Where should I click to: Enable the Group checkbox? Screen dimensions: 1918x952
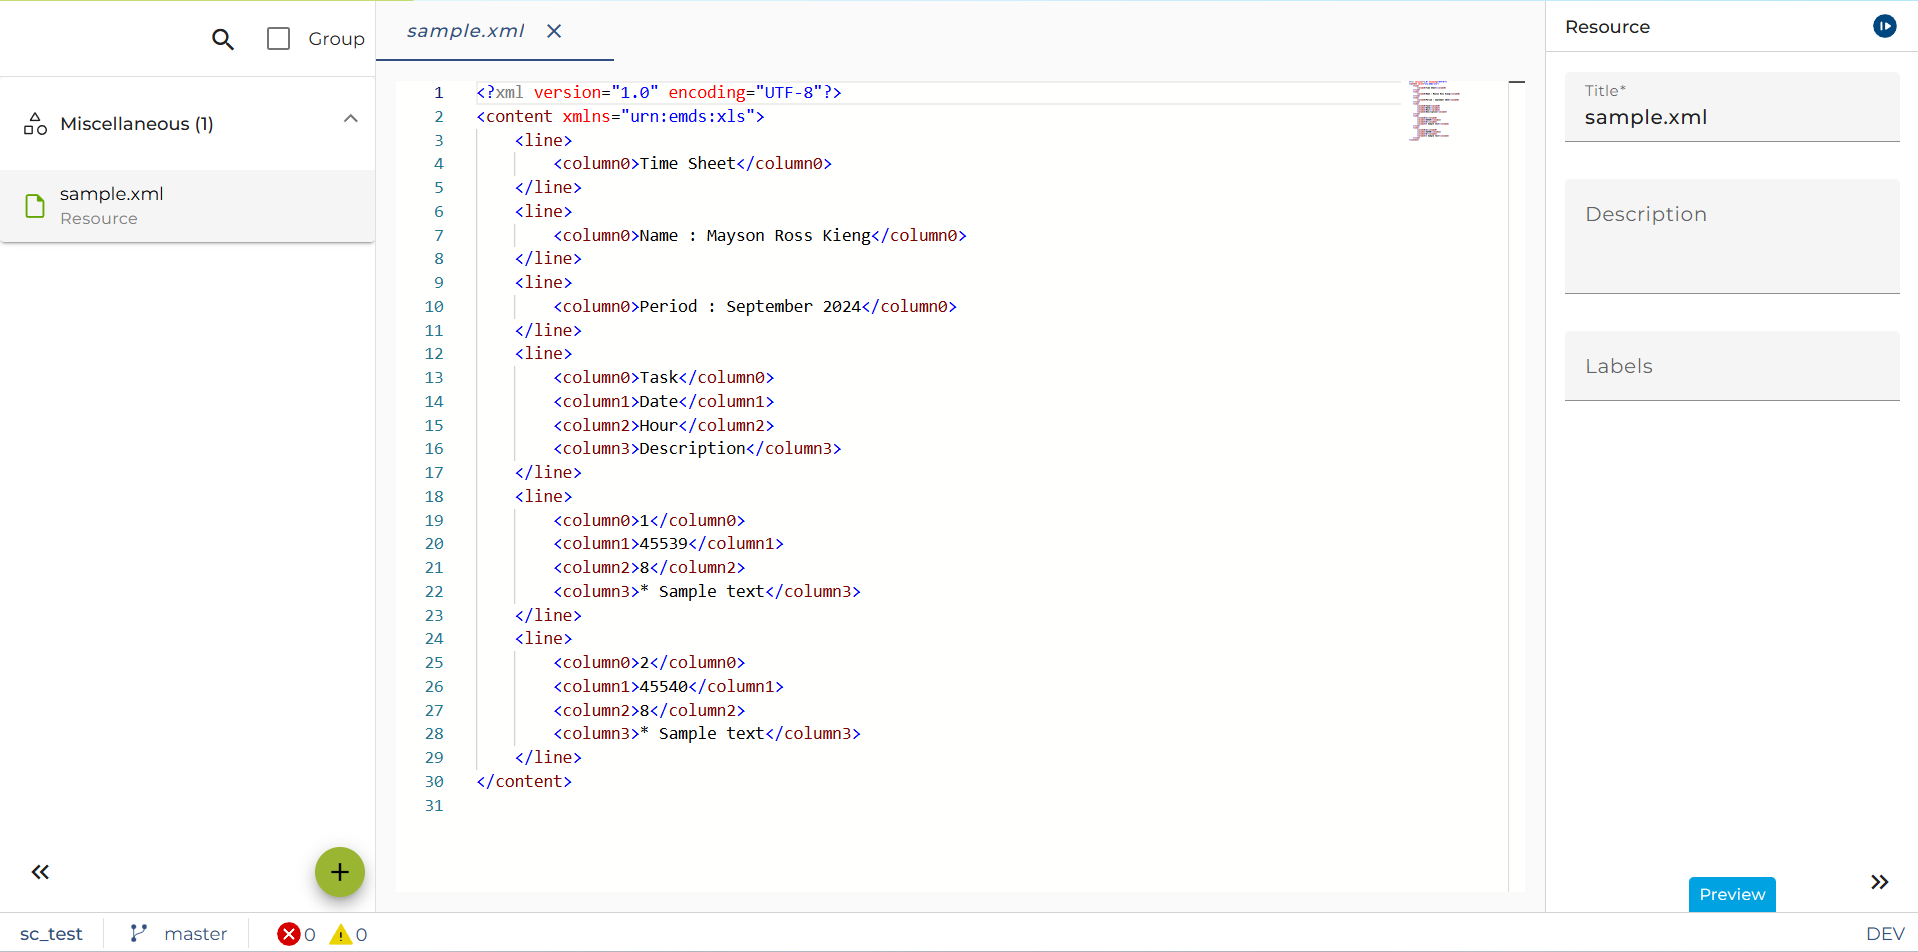point(278,39)
